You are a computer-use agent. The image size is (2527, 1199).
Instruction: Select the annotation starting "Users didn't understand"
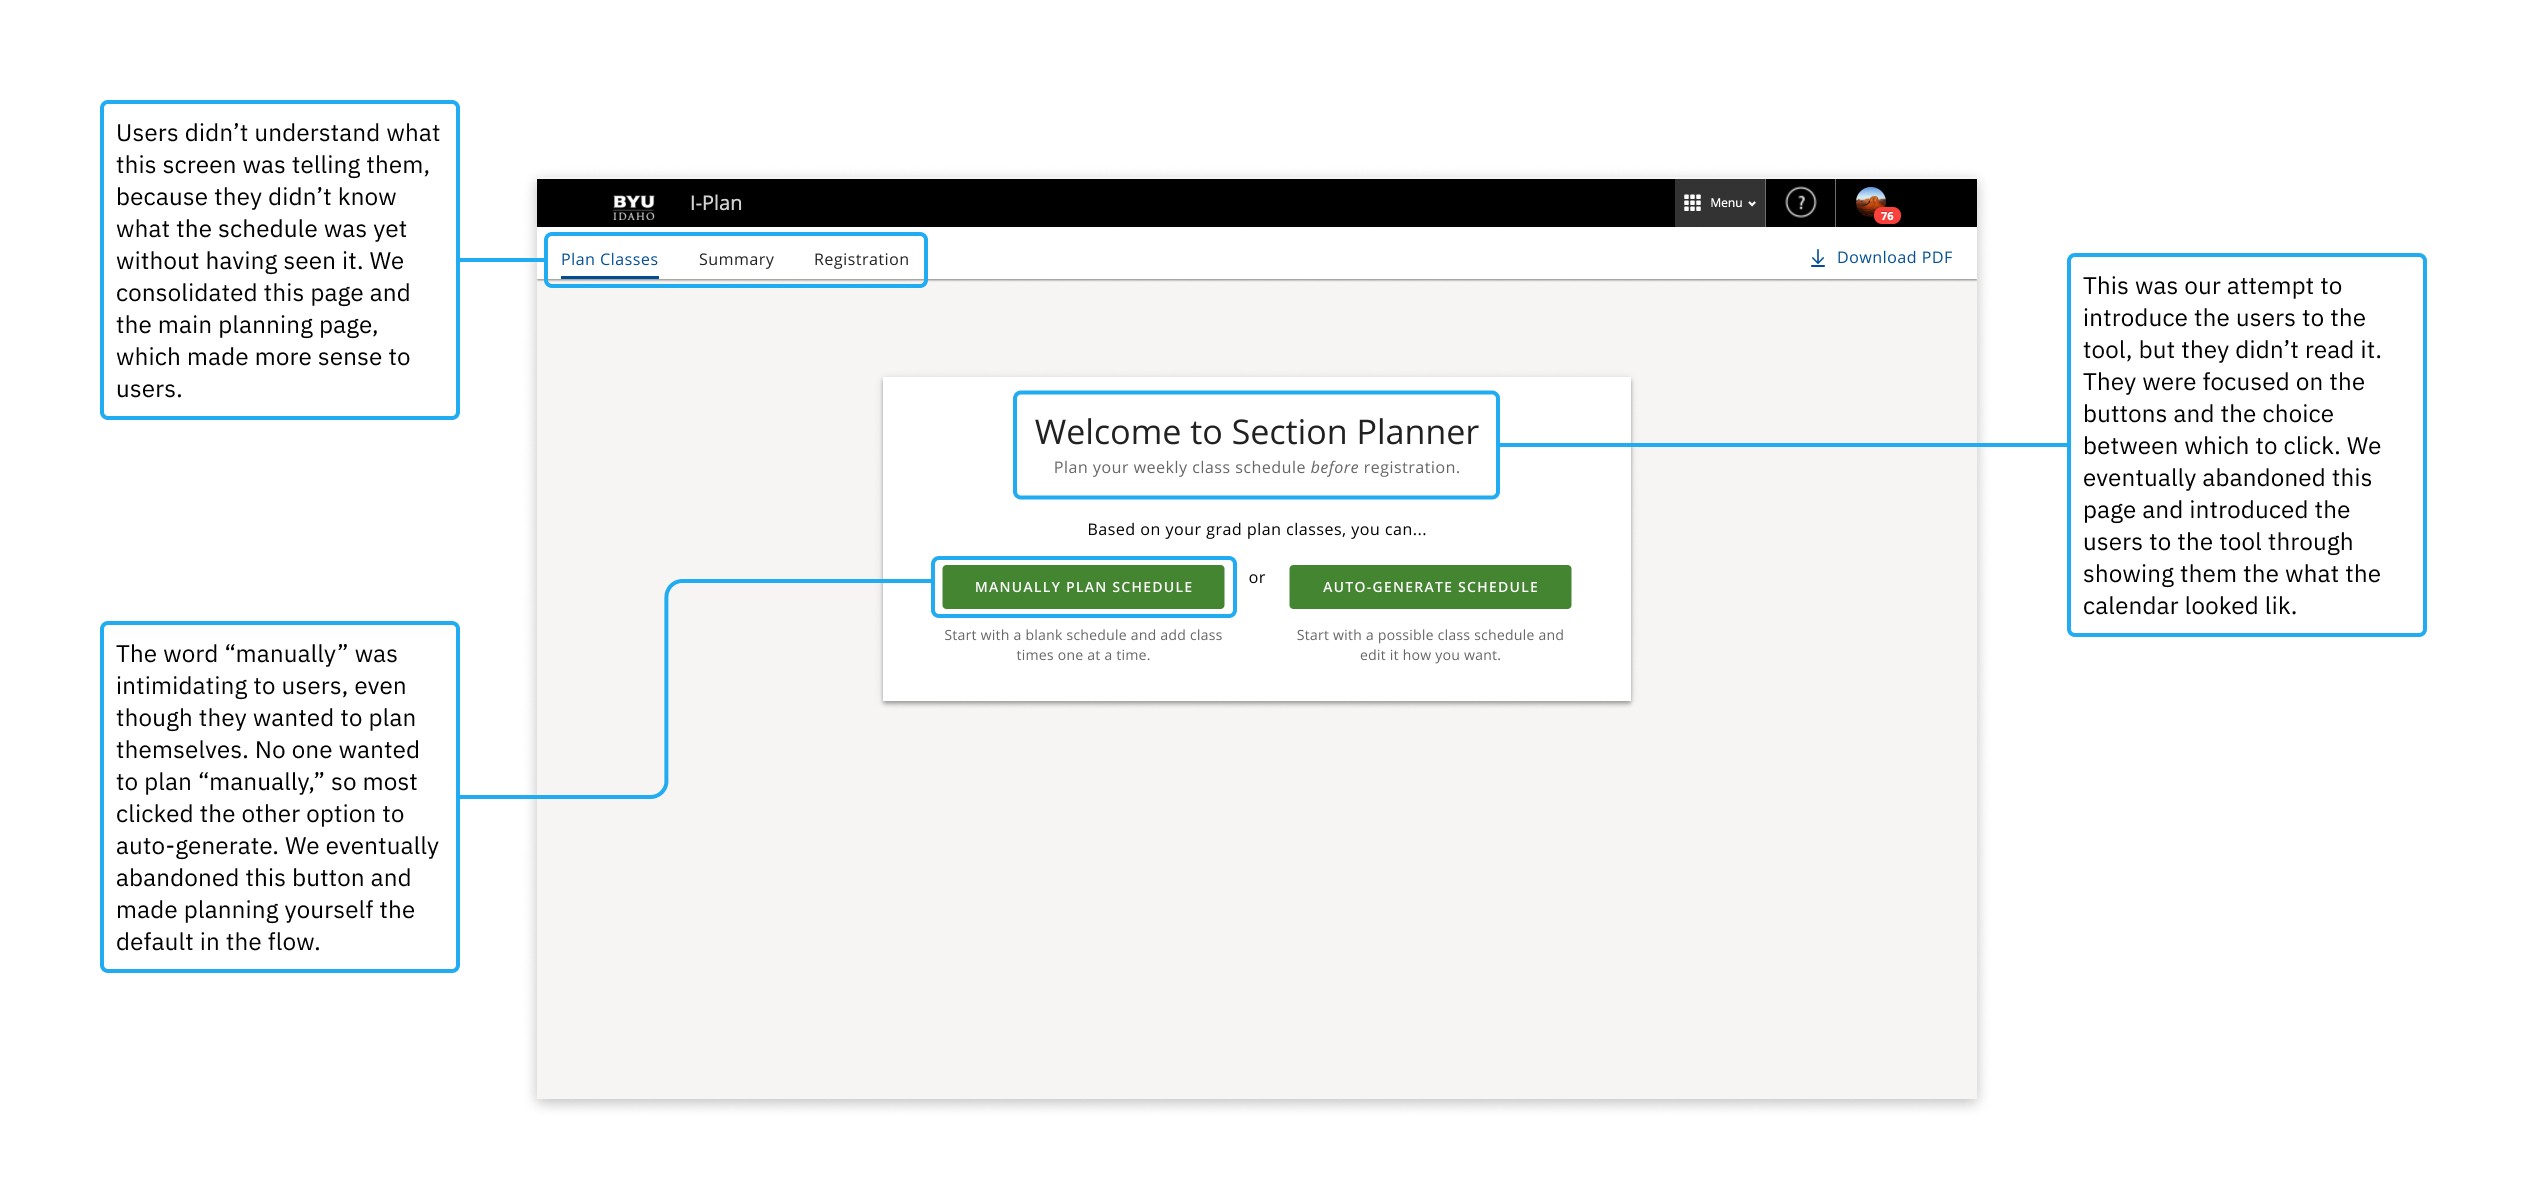click(279, 260)
